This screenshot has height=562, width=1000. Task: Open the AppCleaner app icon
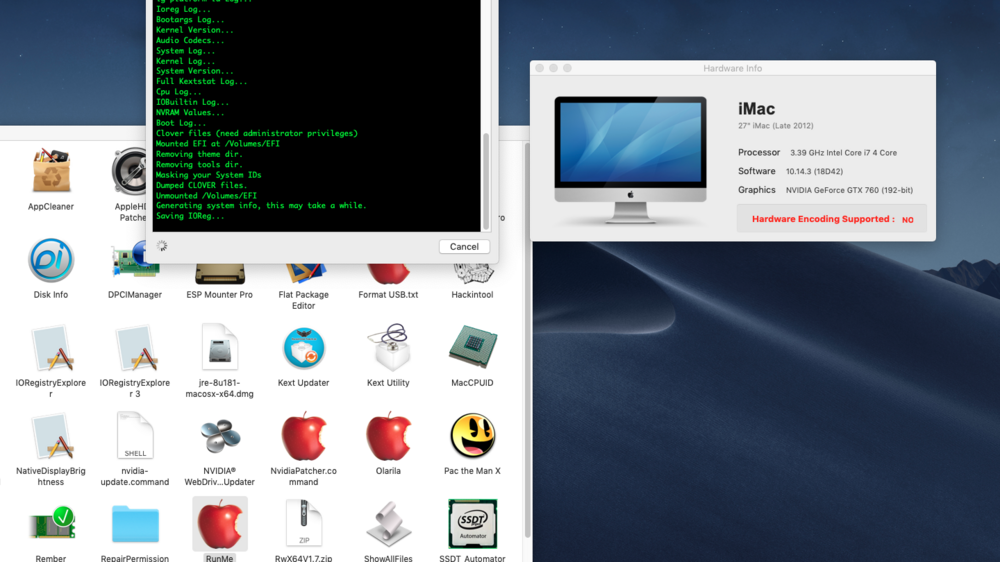click(51, 171)
